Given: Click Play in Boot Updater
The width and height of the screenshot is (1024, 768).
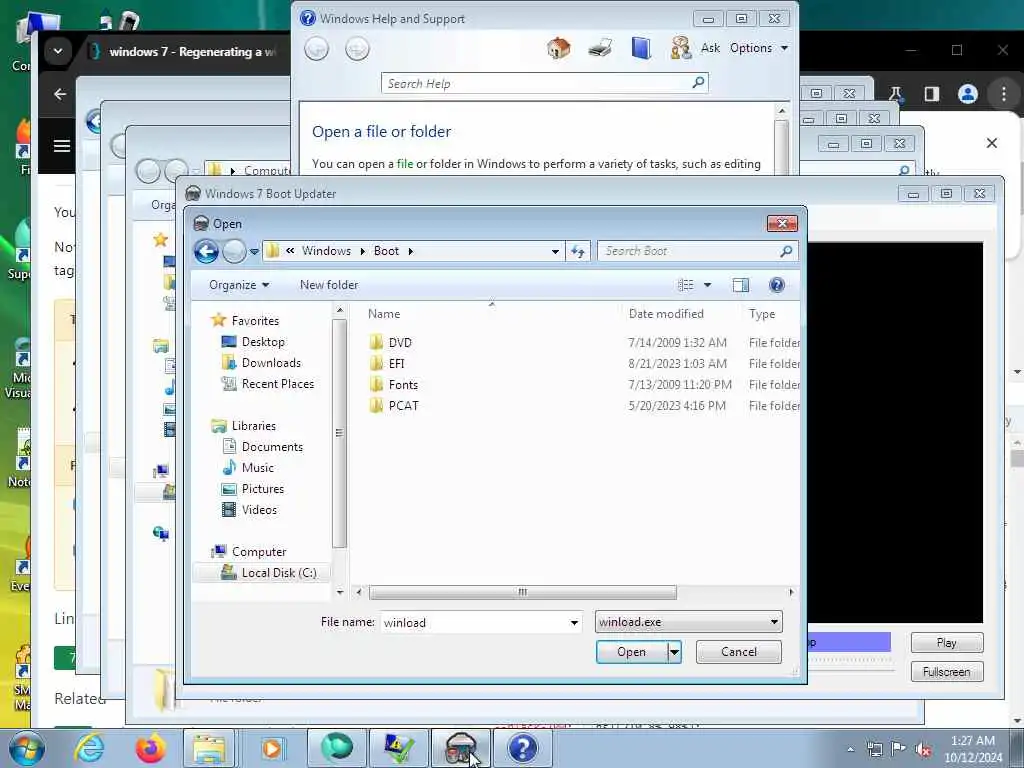Looking at the screenshot, I should point(946,643).
